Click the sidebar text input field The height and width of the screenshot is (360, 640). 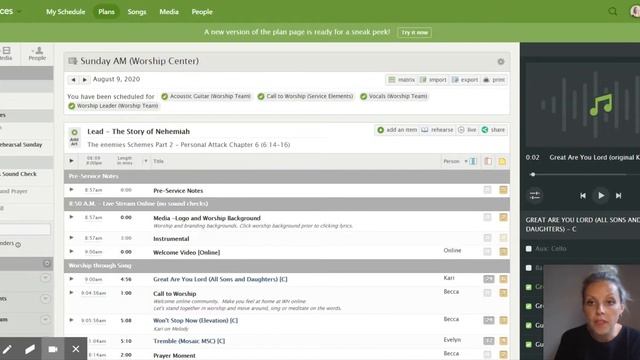point(25,229)
